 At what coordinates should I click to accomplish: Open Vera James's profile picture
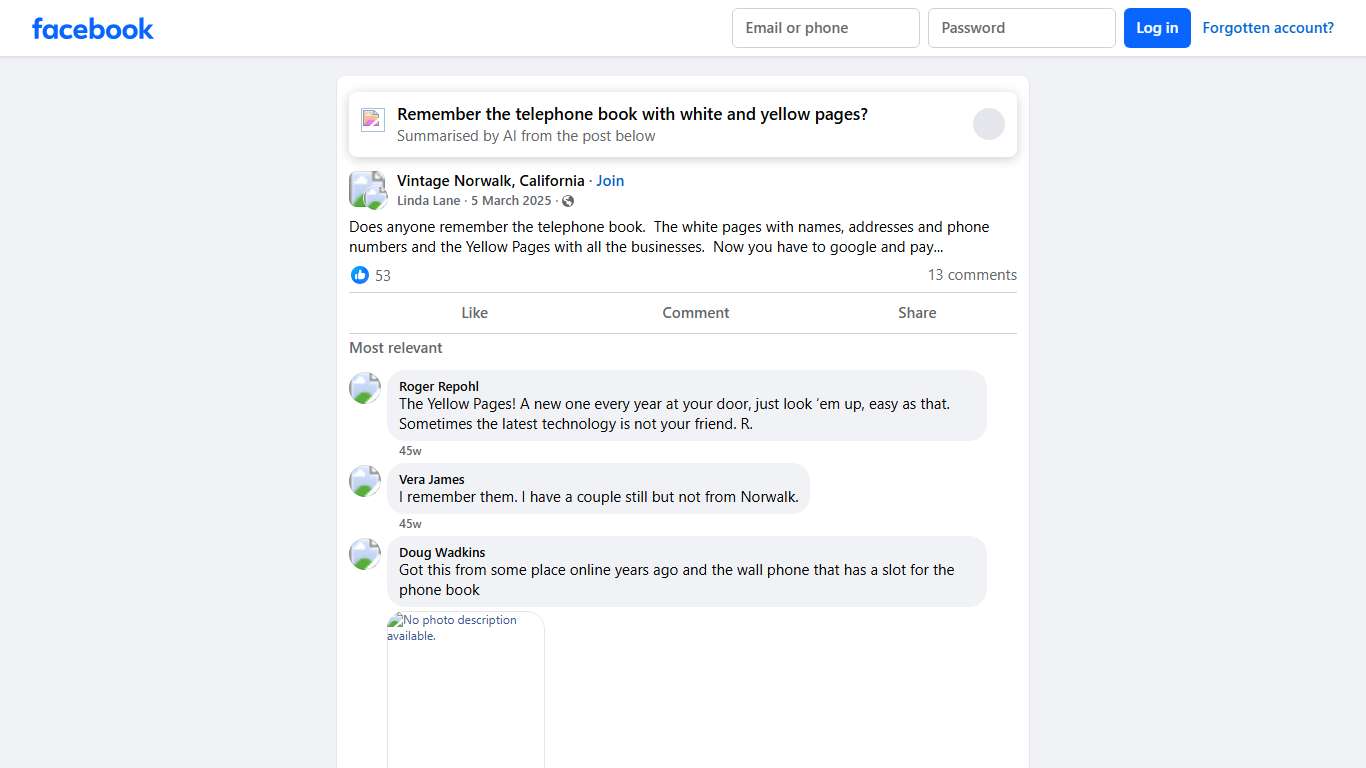(365, 481)
